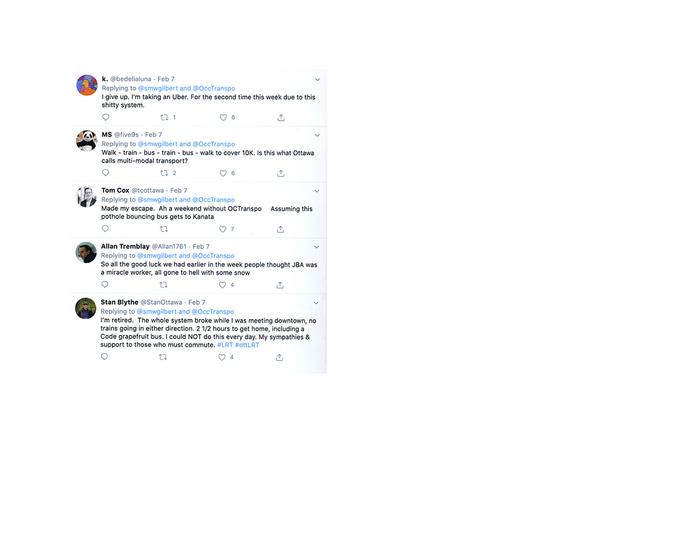This screenshot has width=699, height=559.
Task: Reply to Stan Blythe's tweet
Action: tap(104, 357)
